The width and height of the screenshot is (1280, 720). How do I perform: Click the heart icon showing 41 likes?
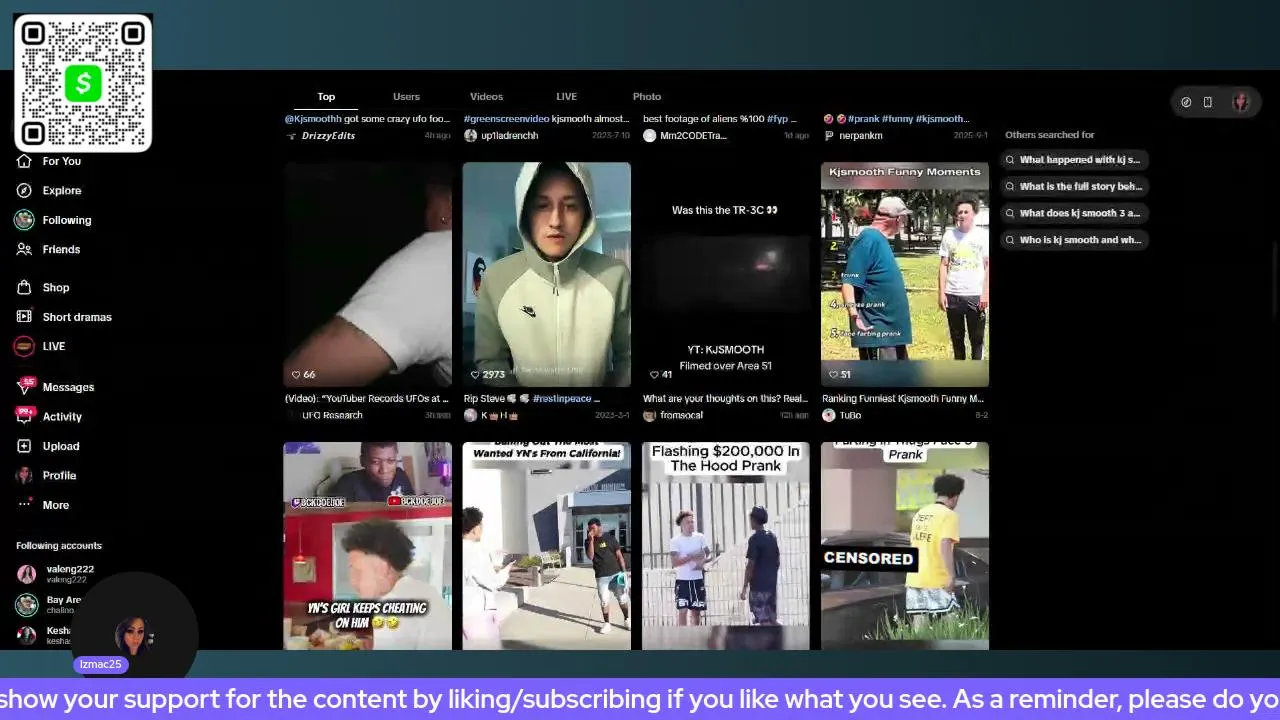pos(654,375)
